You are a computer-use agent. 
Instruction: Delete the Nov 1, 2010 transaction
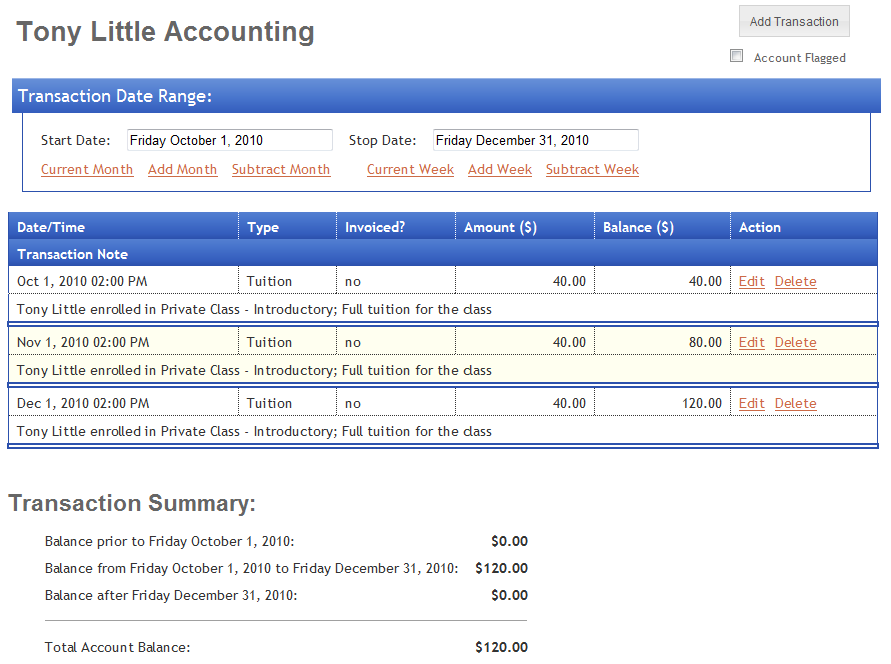click(795, 343)
